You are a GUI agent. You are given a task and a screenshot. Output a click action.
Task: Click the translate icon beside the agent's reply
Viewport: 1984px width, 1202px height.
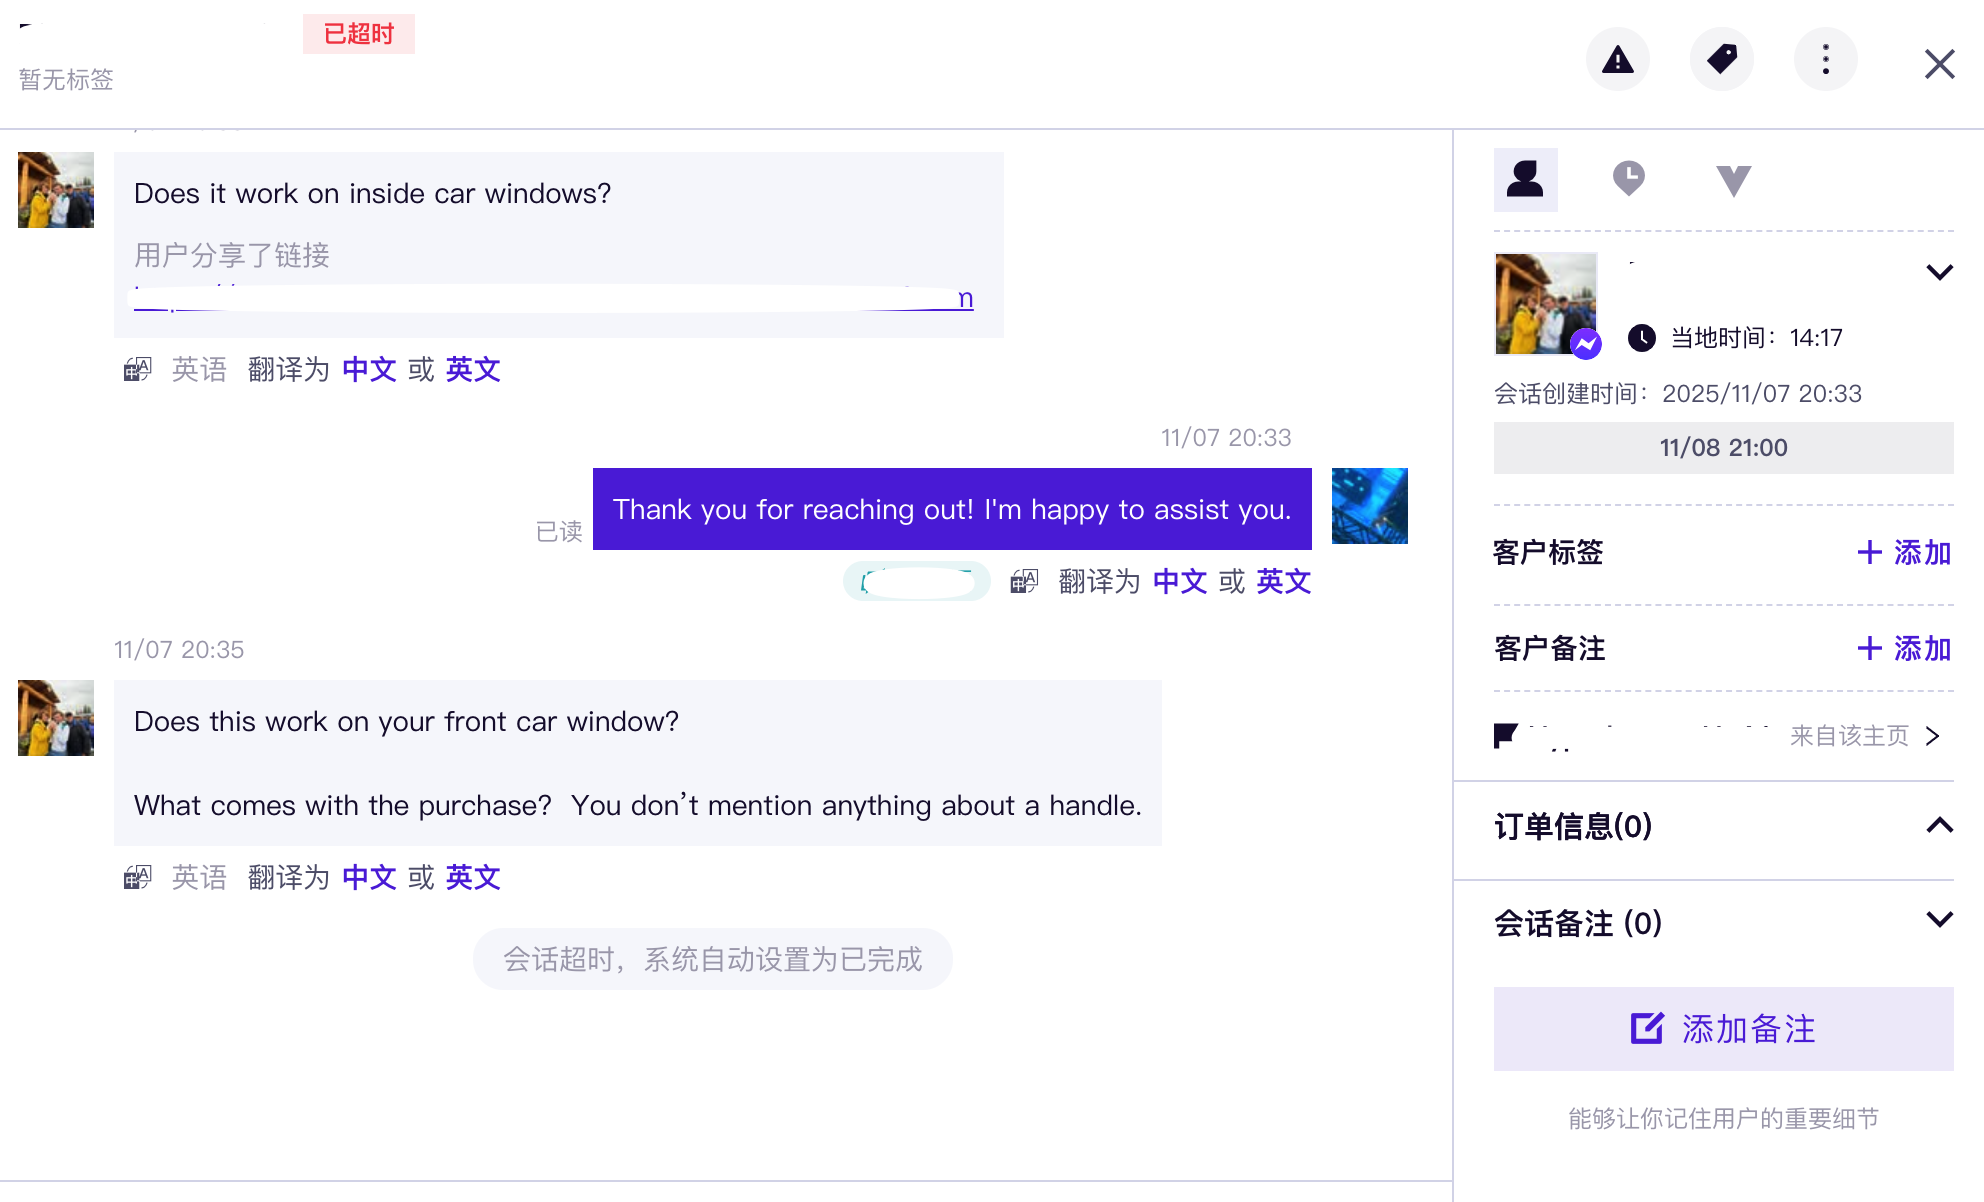click(x=1024, y=581)
